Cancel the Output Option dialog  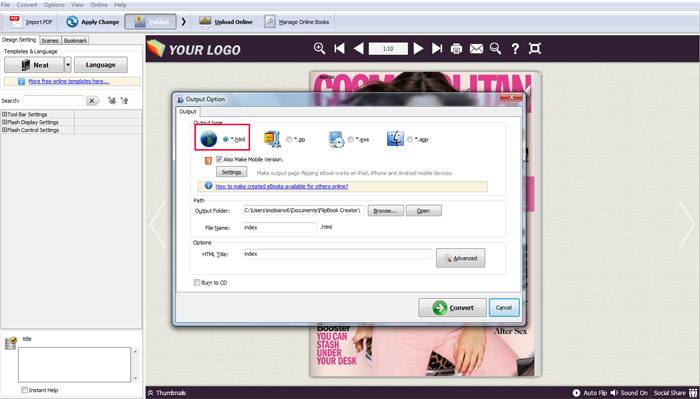click(504, 308)
